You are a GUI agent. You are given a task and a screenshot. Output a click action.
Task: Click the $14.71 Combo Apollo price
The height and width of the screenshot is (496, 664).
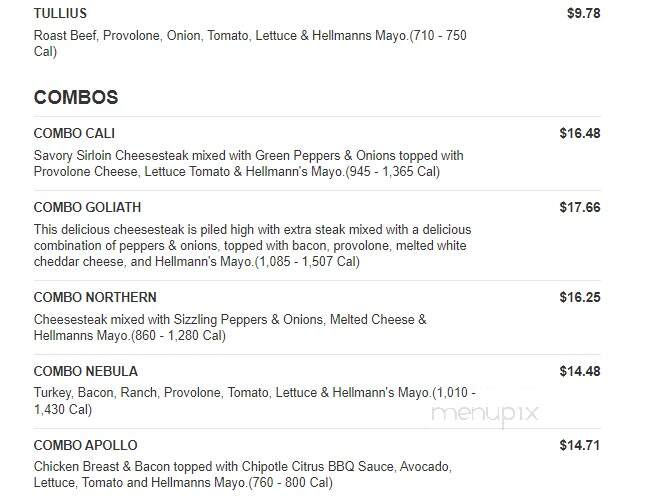(x=580, y=446)
